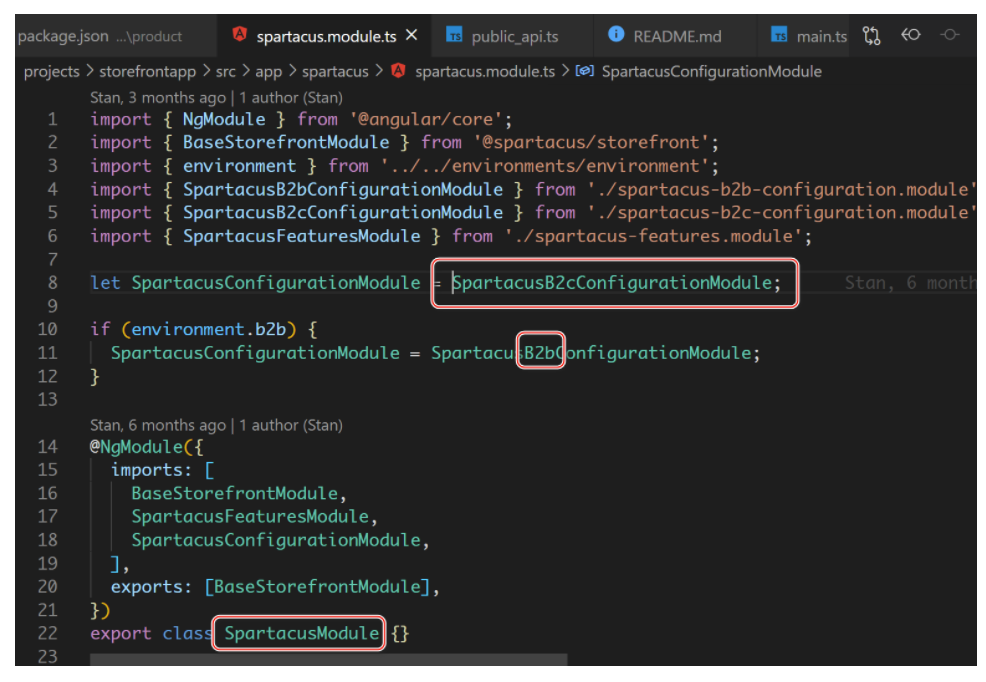Screen dimensions: 986x682
Task: Click 'SpartacusConfigurationModule' on line 18
Action: click(x=275, y=541)
